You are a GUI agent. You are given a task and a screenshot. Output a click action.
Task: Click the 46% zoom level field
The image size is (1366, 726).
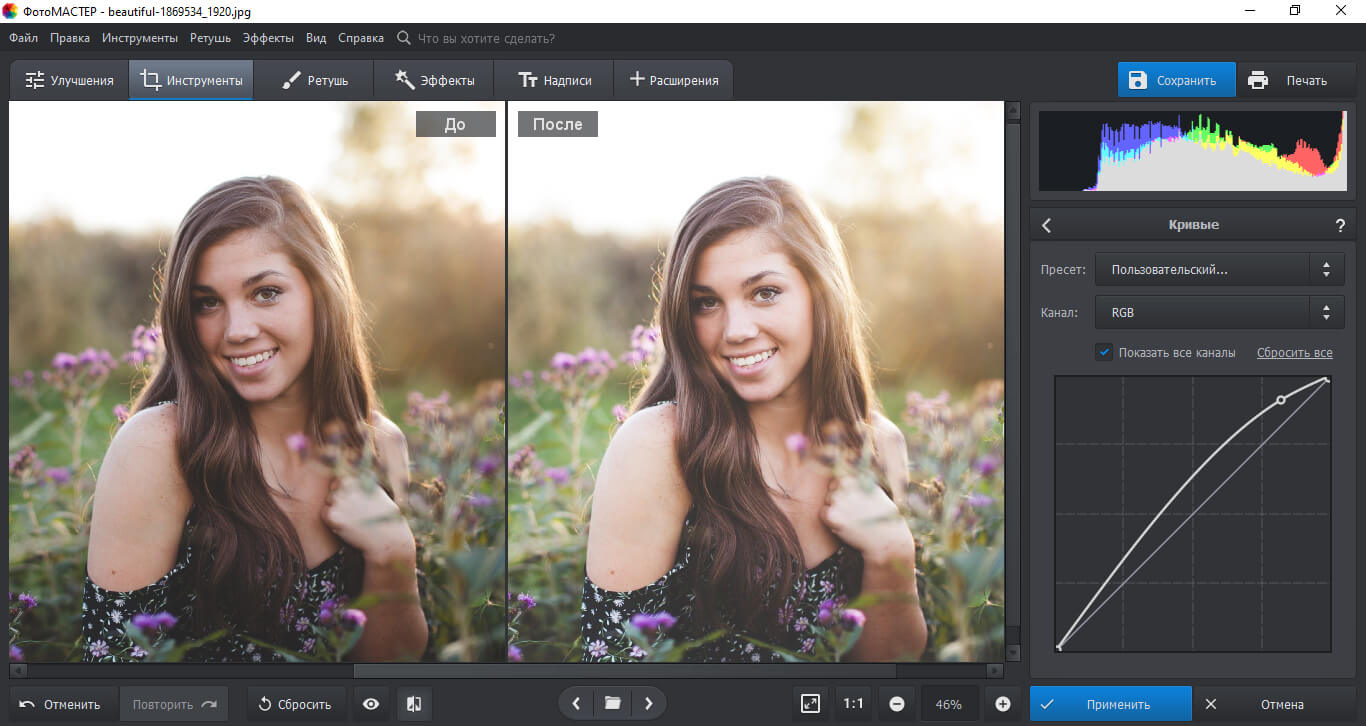(x=949, y=704)
